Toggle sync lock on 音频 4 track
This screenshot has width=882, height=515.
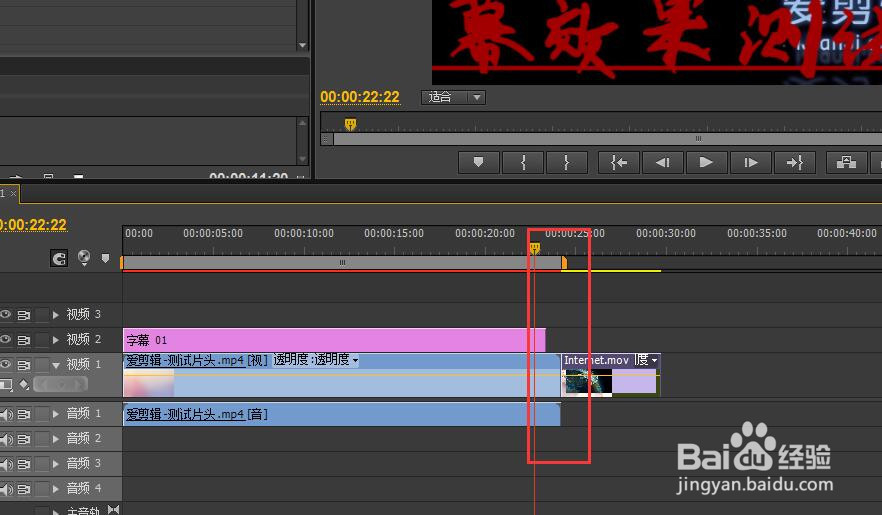click(24, 489)
